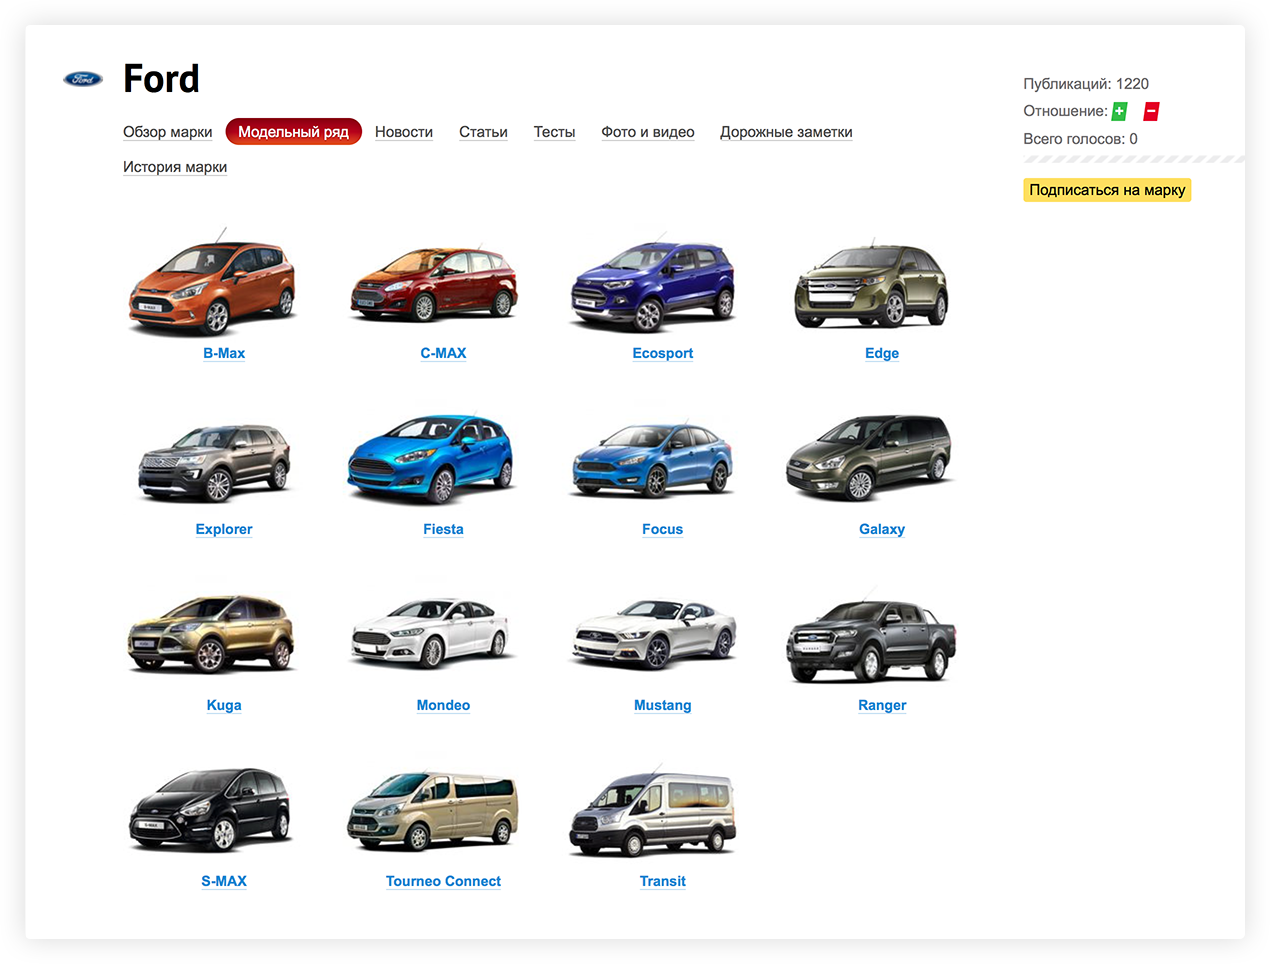1270x964 pixels.
Task: Open Фото и видео section
Action: click(x=647, y=132)
